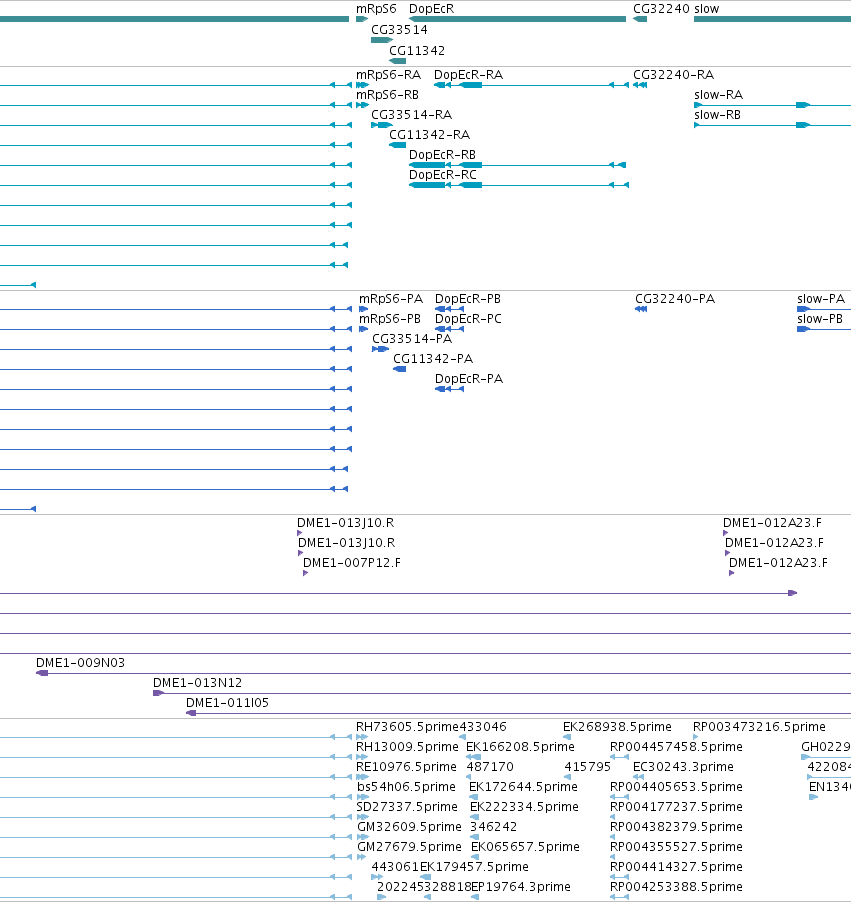The image size is (851, 902).
Task: Open protein CG32240-PA
Action: pyautogui.click(x=675, y=299)
